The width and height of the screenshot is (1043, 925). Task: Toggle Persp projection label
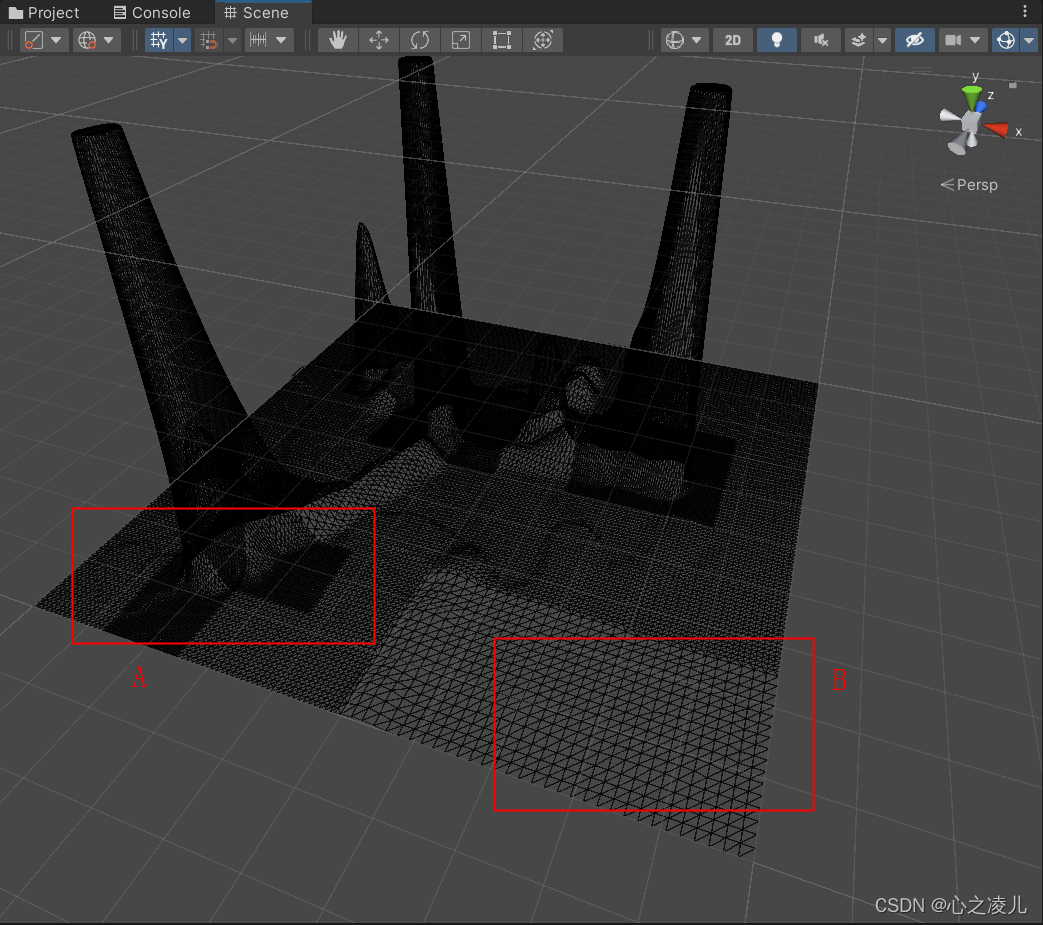pos(969,185)
